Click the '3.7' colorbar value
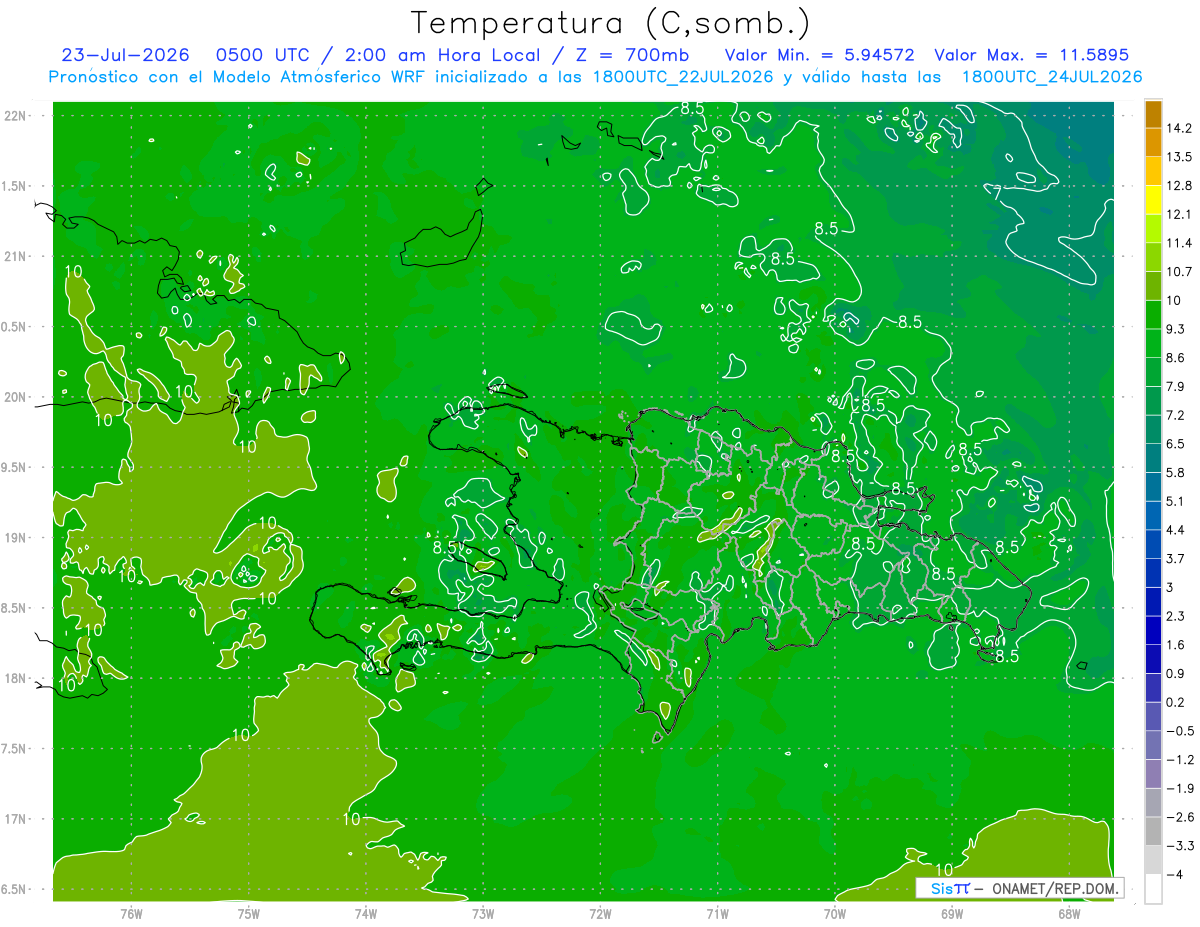Screen dimensions: 1200x927 [x=1176, y=559]
